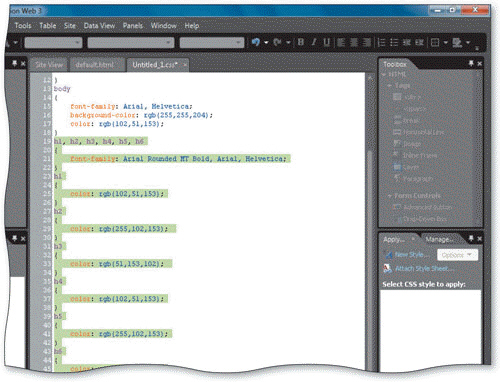The width and height of the screenshot is (500, 382).
Task: Close the Toolbox panel
Action: click(480, 63)
